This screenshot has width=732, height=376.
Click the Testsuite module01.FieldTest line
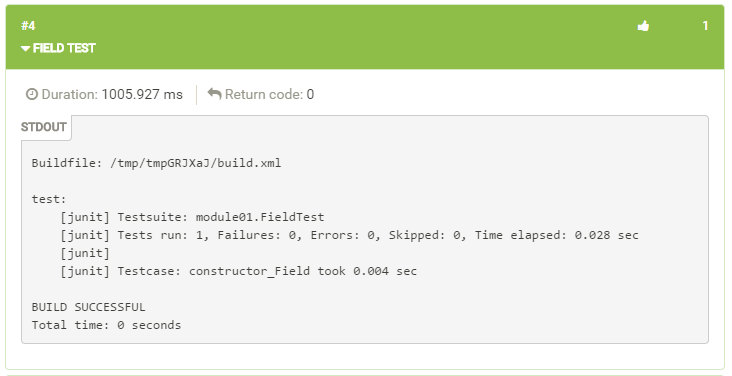point(192,217)
